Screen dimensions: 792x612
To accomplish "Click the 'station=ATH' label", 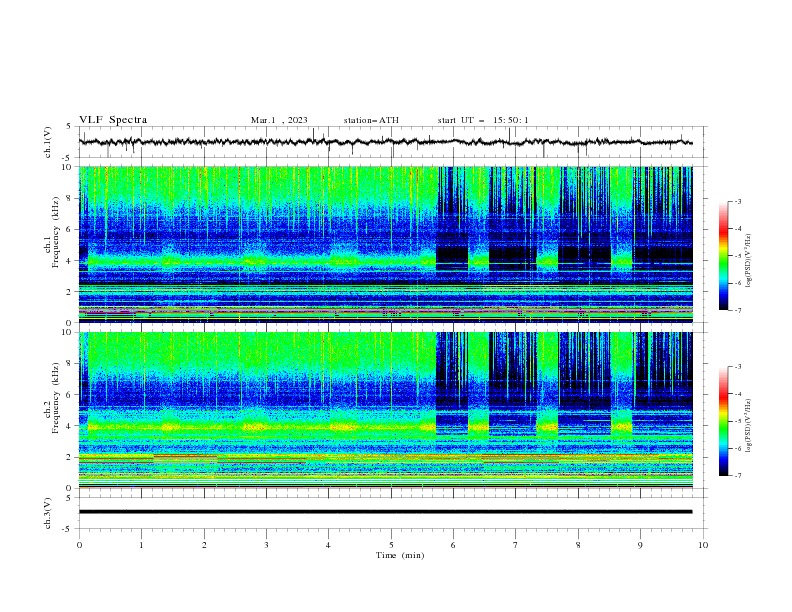I will click(x=371, y=120).
